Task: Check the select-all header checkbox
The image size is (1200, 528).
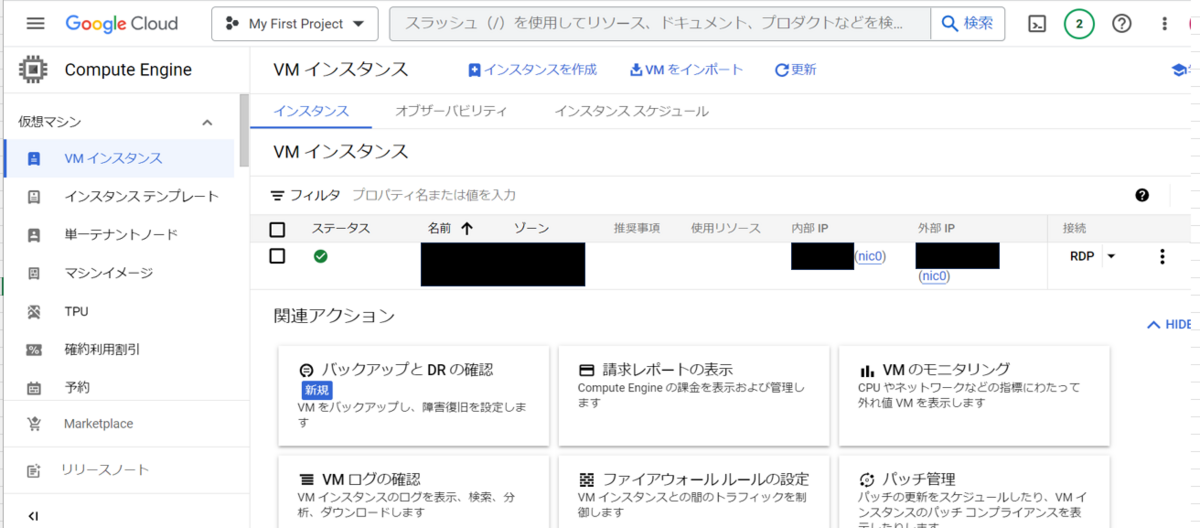Action: pyautogui.click(x=278, y=229)
